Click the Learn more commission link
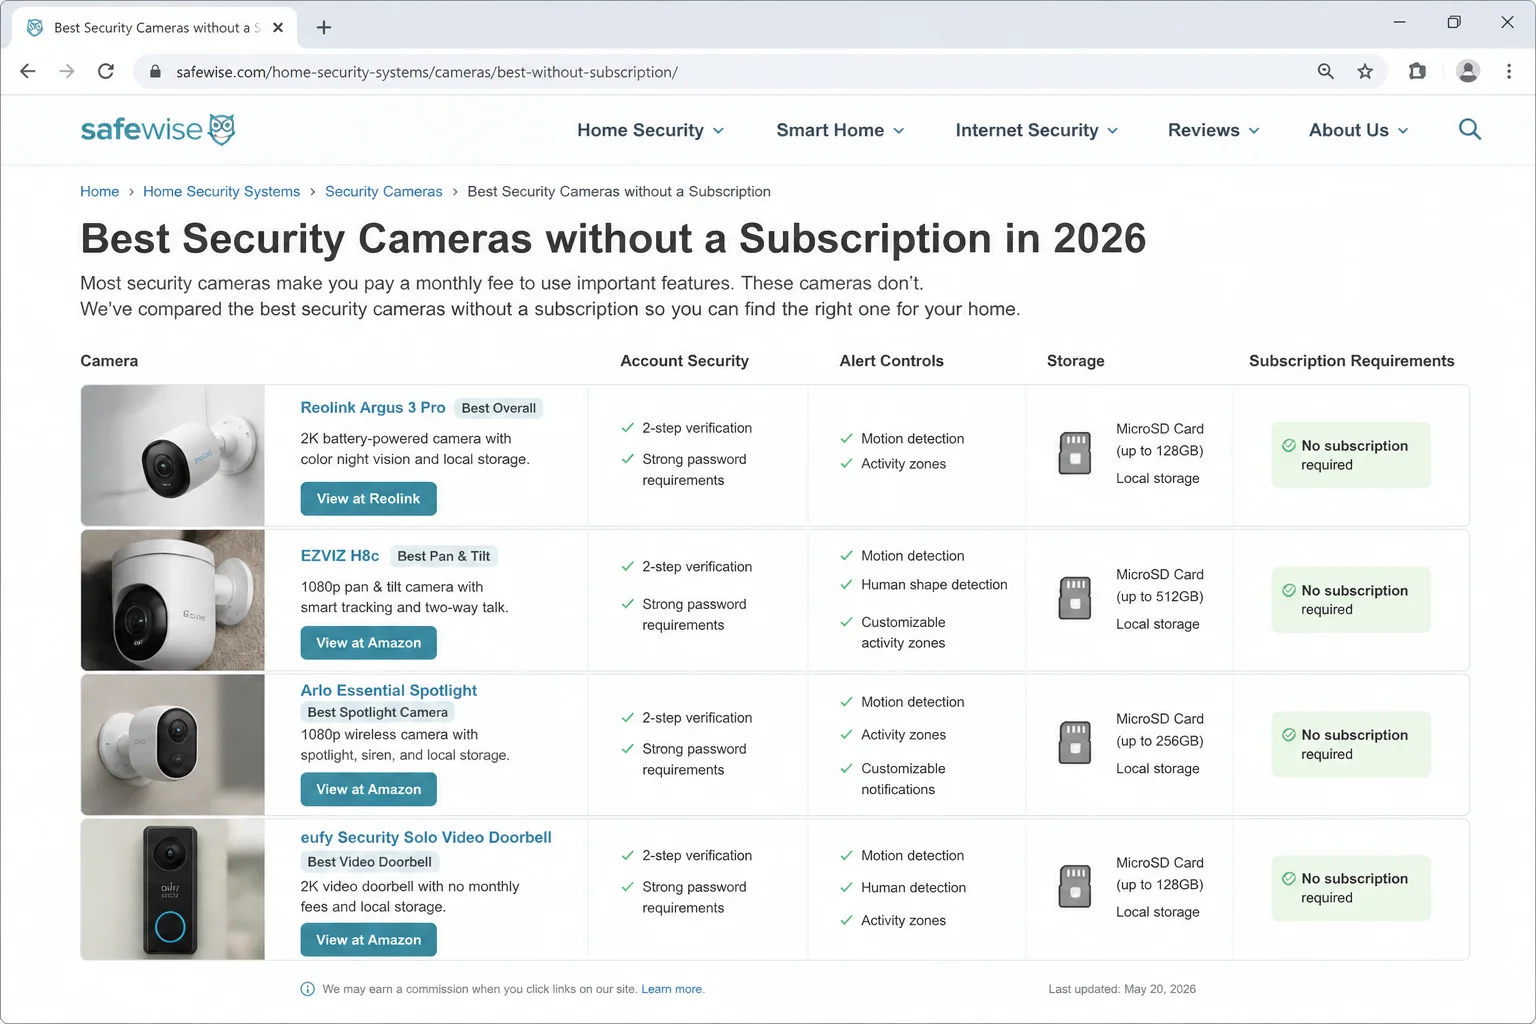1536x1024 pixels. click(672, 989)
